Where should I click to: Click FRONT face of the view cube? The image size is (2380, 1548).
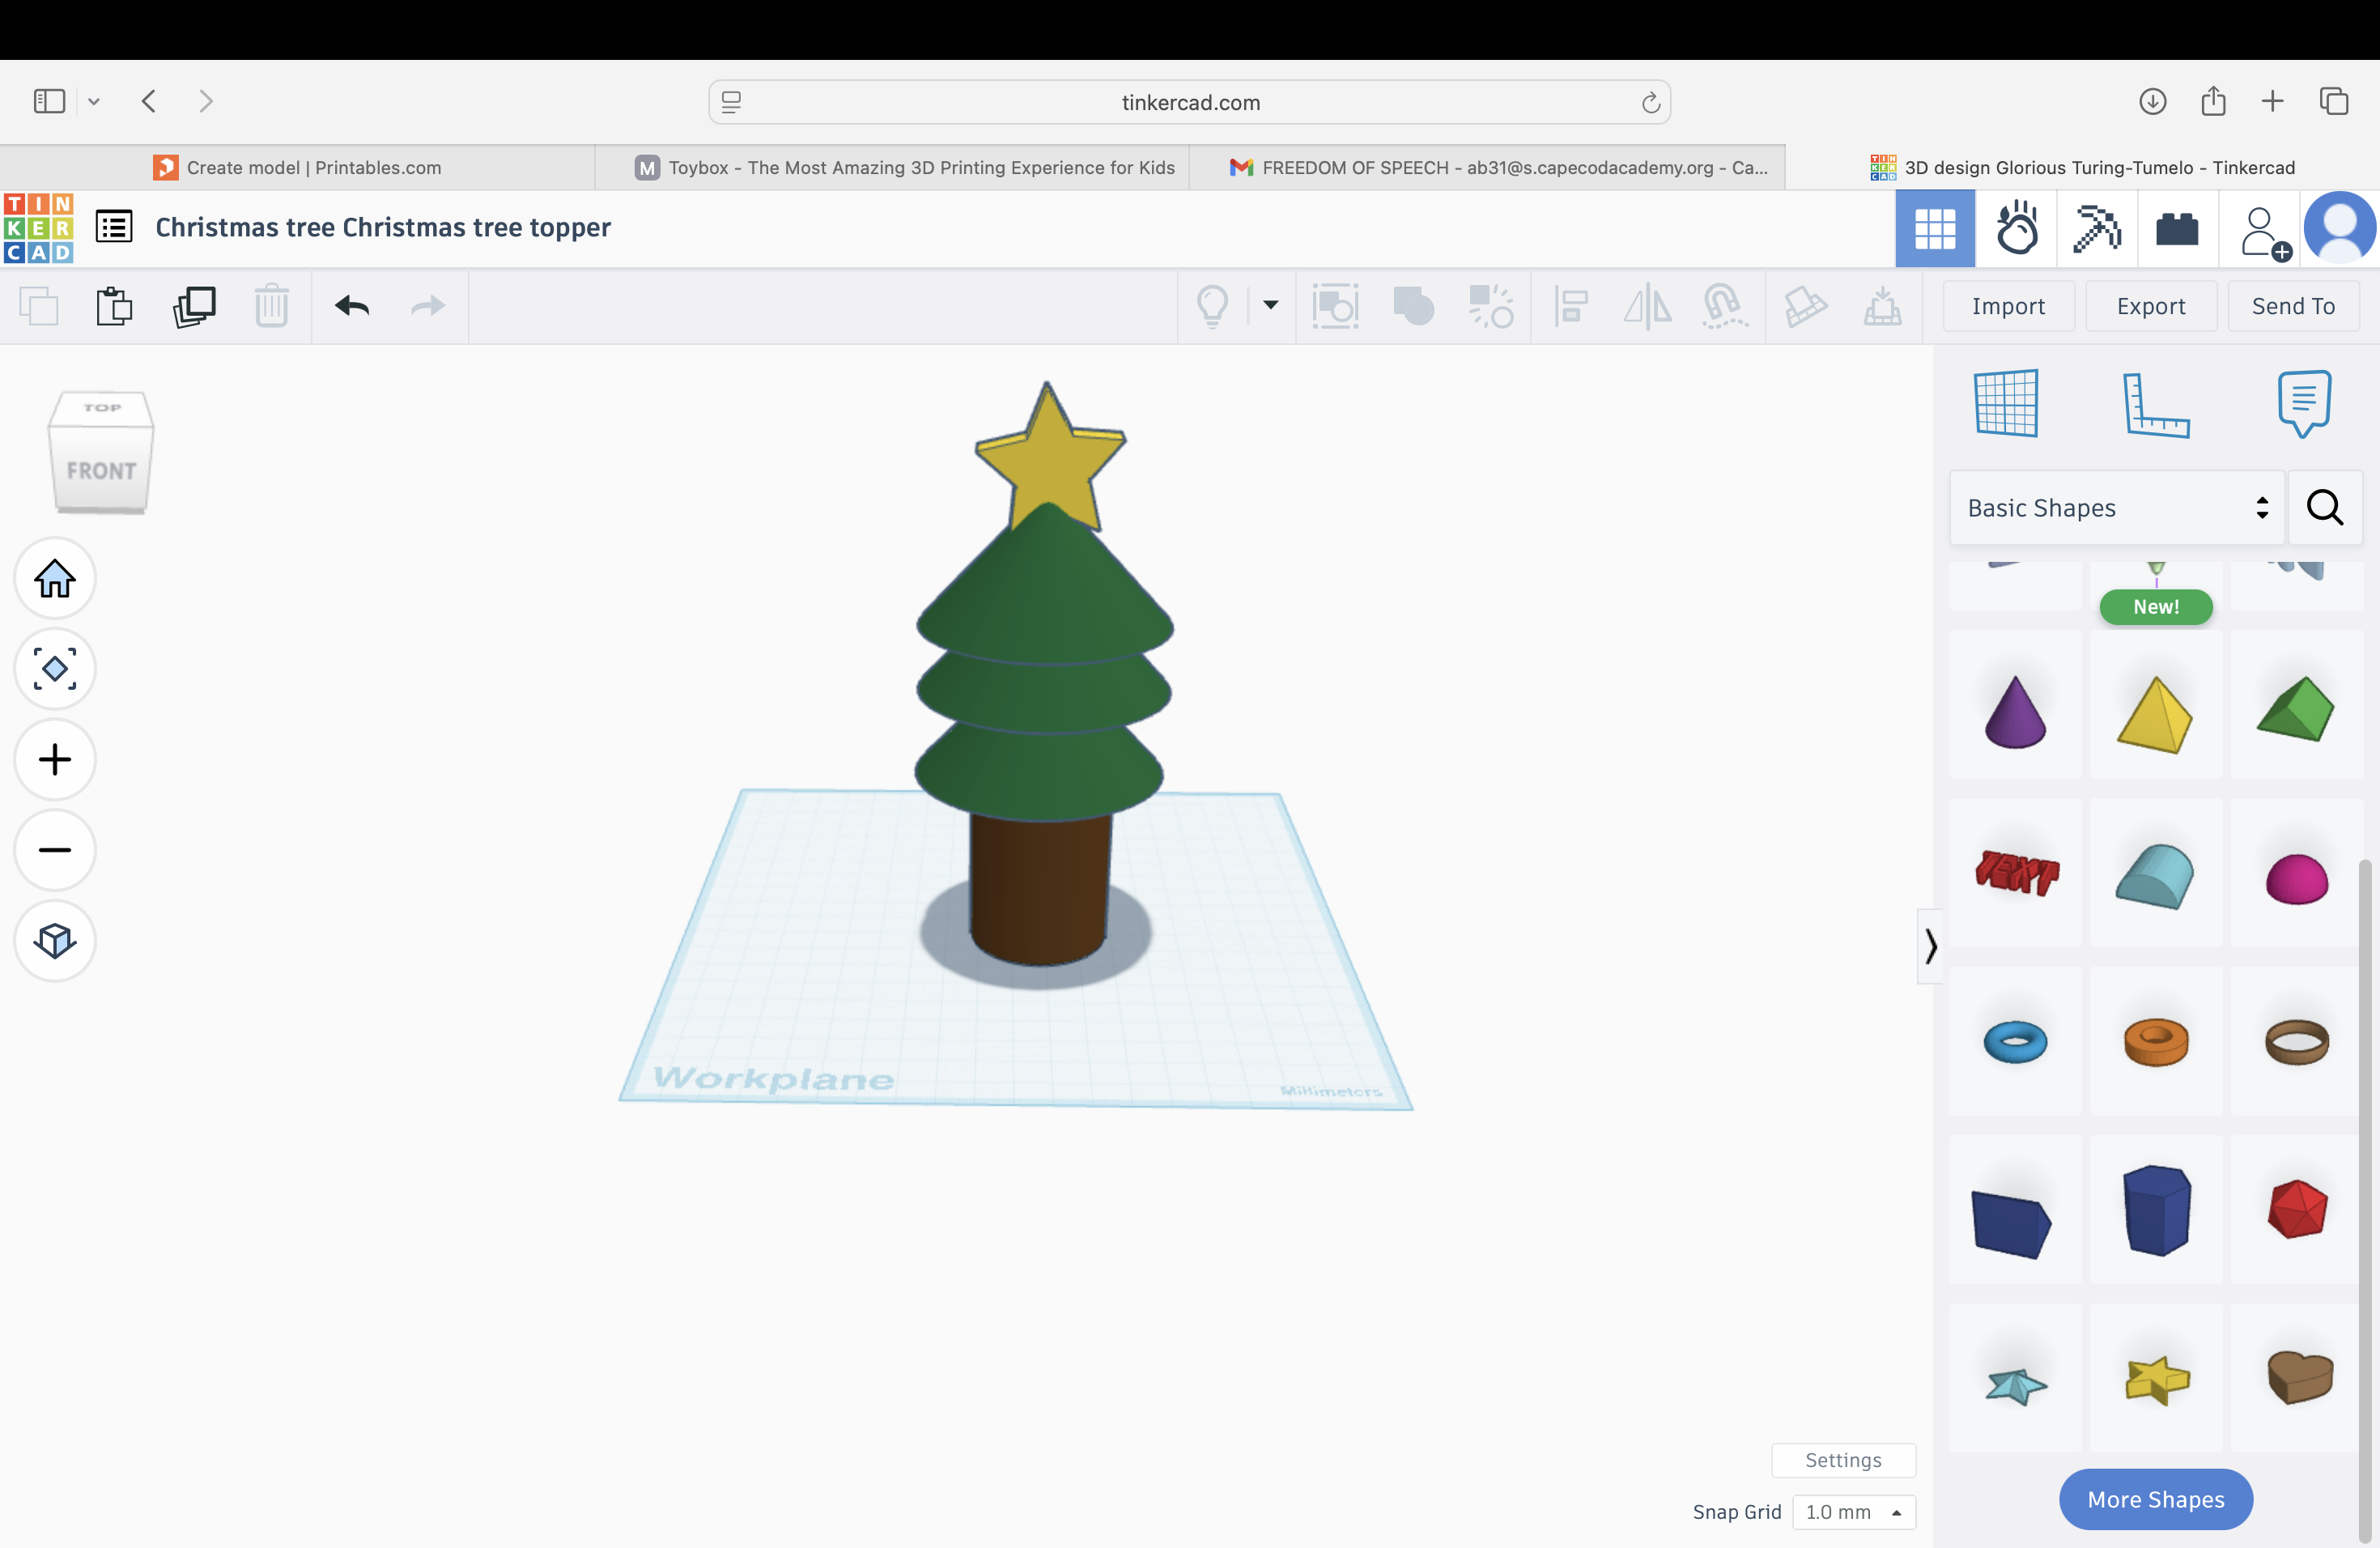[101, 470]
